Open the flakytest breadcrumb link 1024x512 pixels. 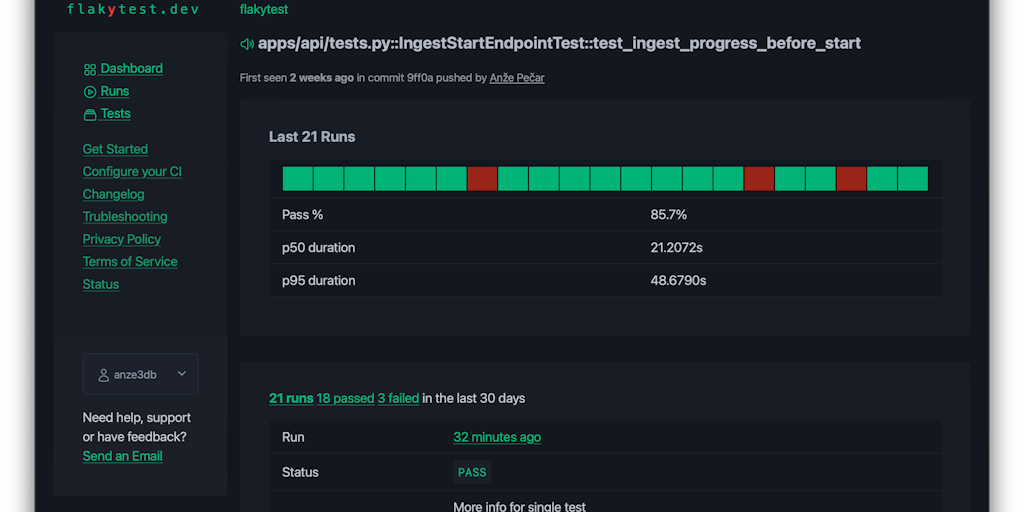click(264, 9)
